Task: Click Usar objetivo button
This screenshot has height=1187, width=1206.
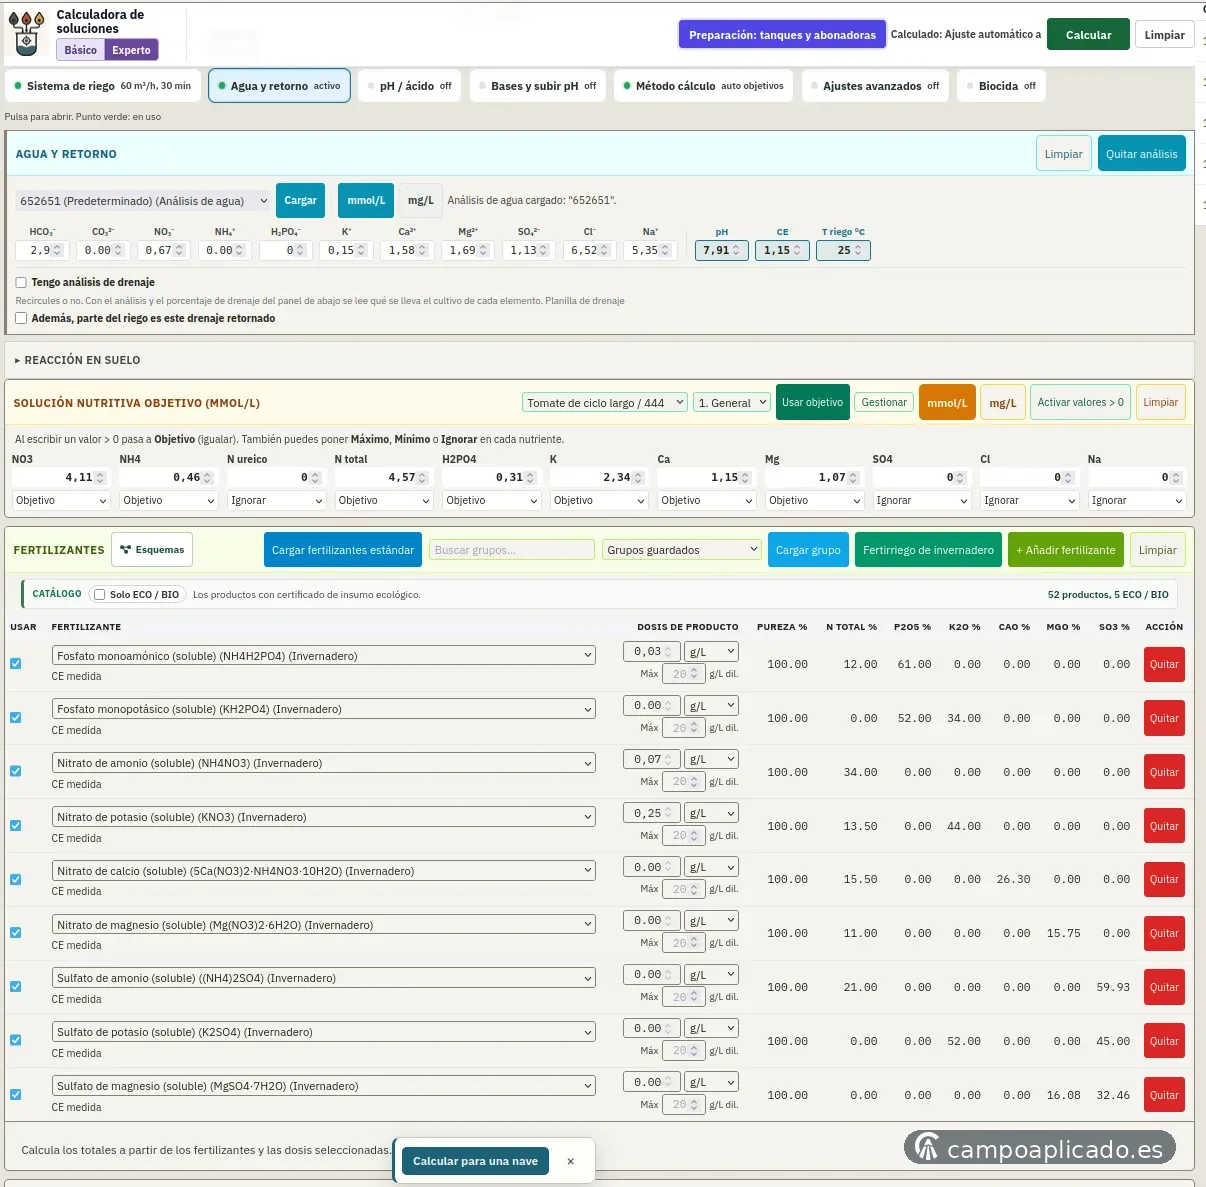Action: (812, 403)
